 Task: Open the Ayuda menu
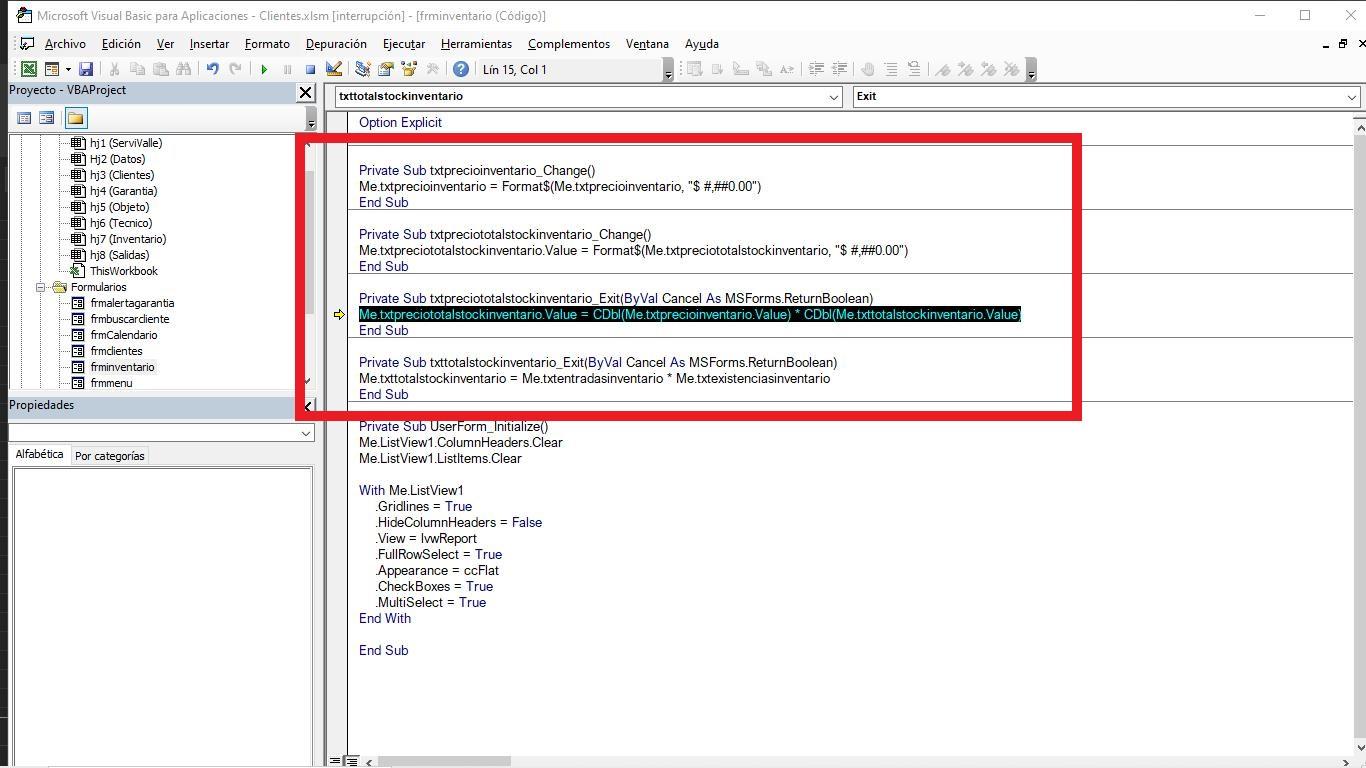702,44
